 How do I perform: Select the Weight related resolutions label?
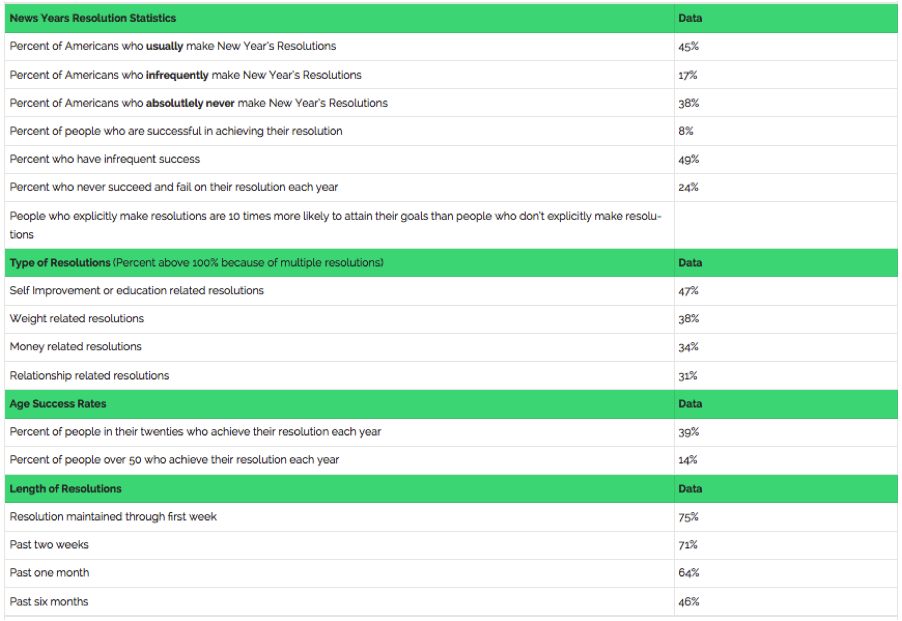[x=77, y=319]
